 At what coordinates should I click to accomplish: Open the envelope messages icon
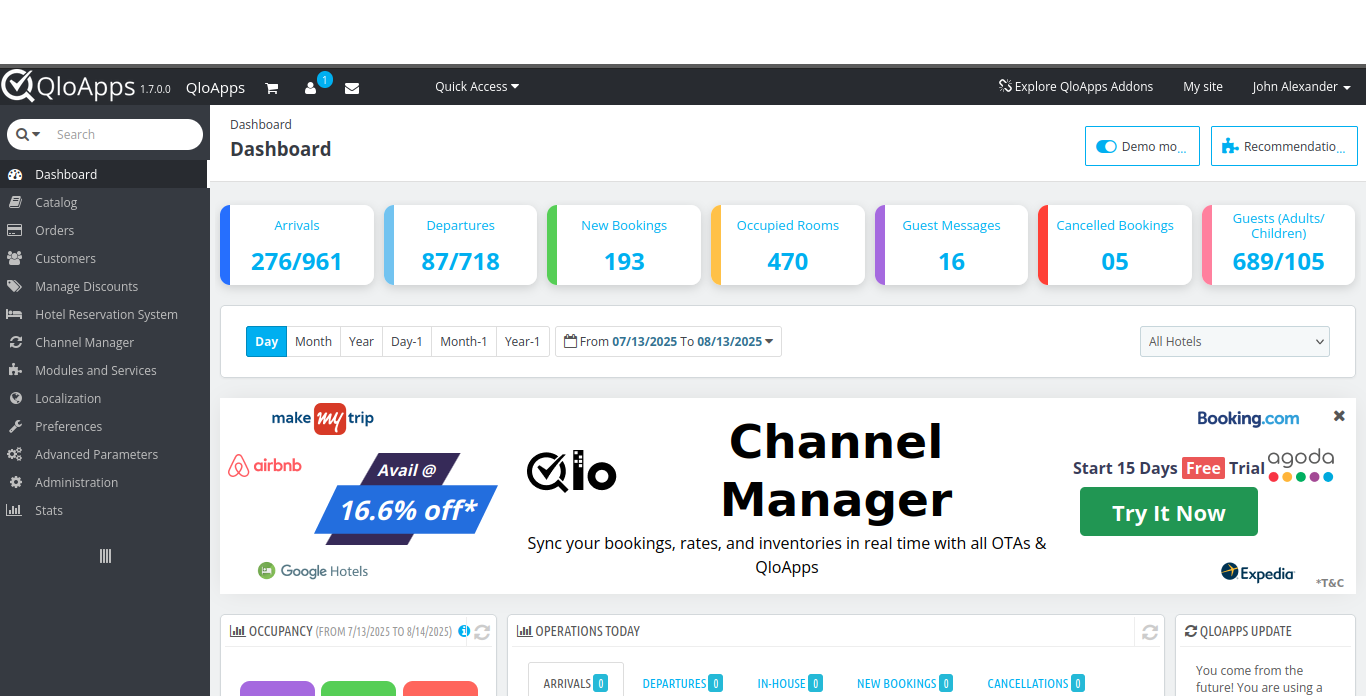tap(352, 88)
